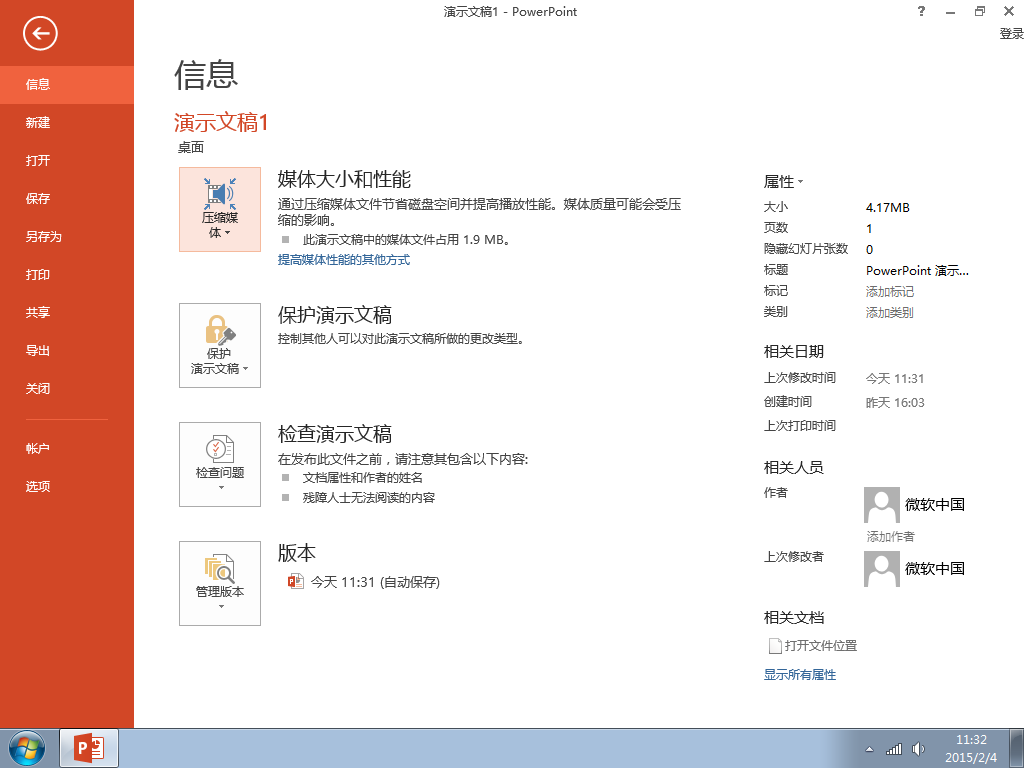Screen dimensions: 1024x768
Task: Open the 压缩媒体 compress media button
Action: click(x=220, y=210)
